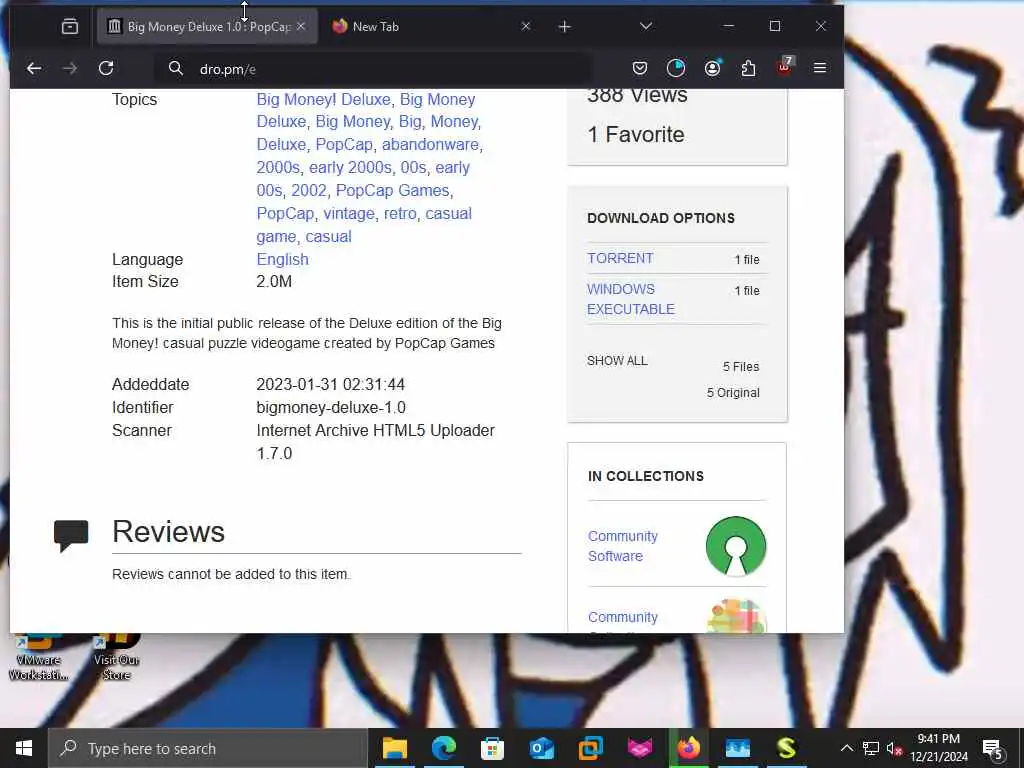This screenshot has width=1024, height=768.
Task: Reload the current page
Action: click(106, 68)
